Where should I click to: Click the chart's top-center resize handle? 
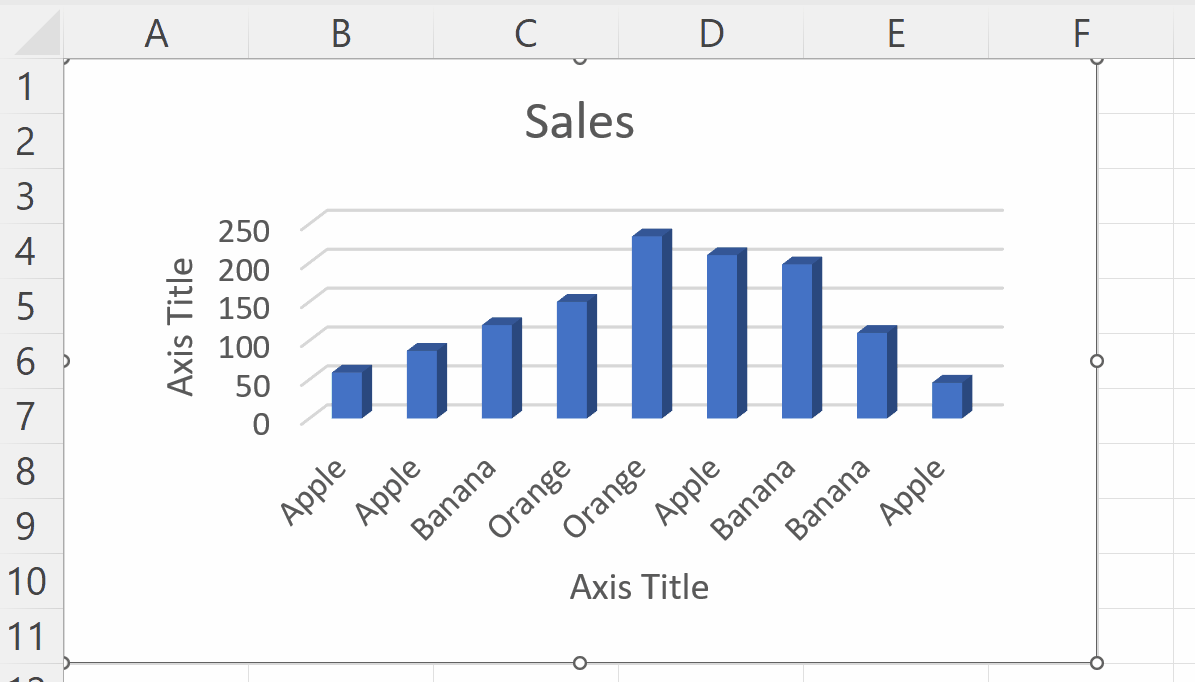coord(578,61)
